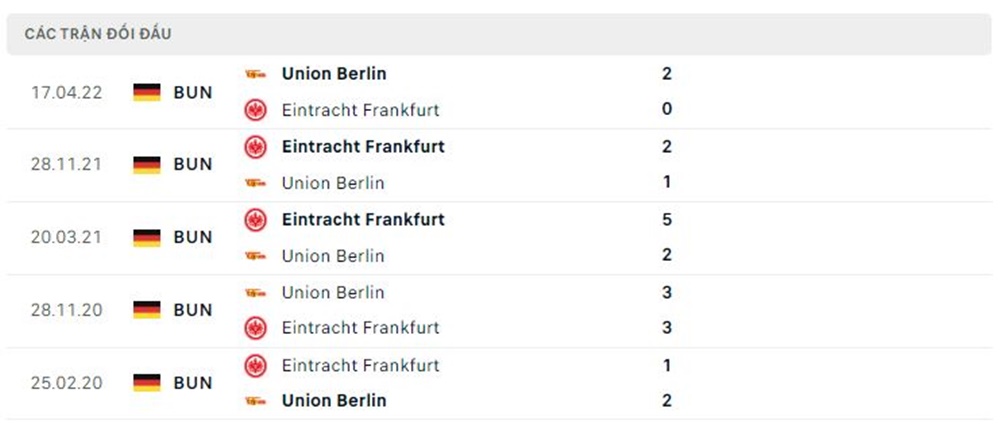Click the 28.11.20 match date
The image size is (1000, 435).
[x=66, y=310]
